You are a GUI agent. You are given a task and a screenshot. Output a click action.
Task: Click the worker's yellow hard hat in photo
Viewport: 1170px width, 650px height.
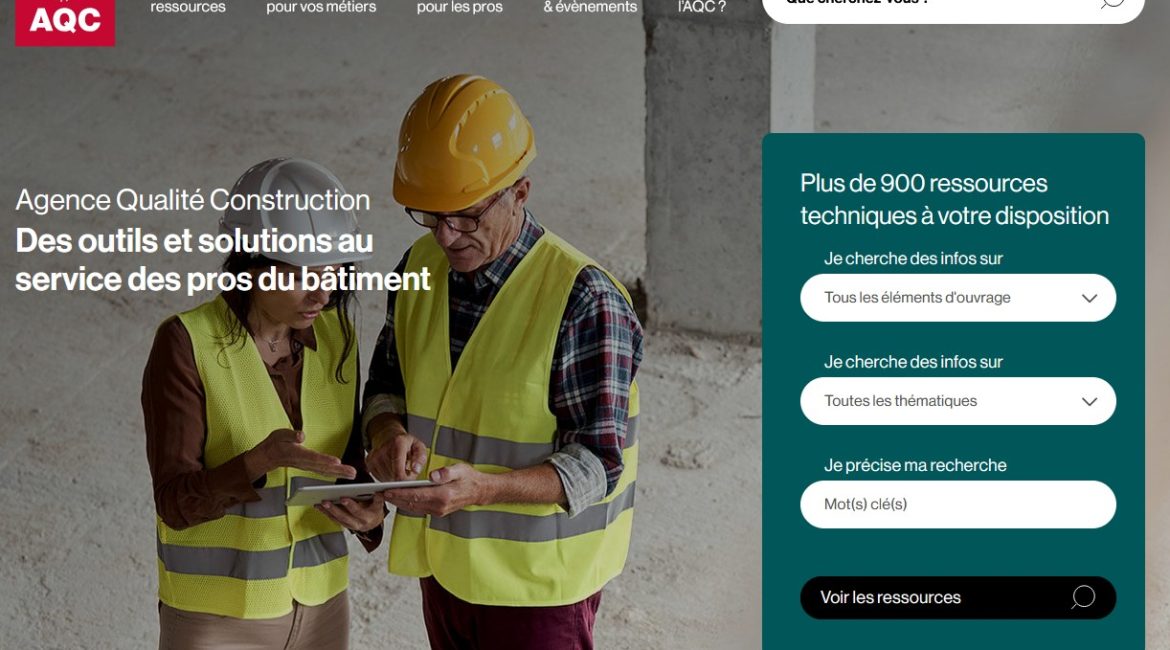463,142
